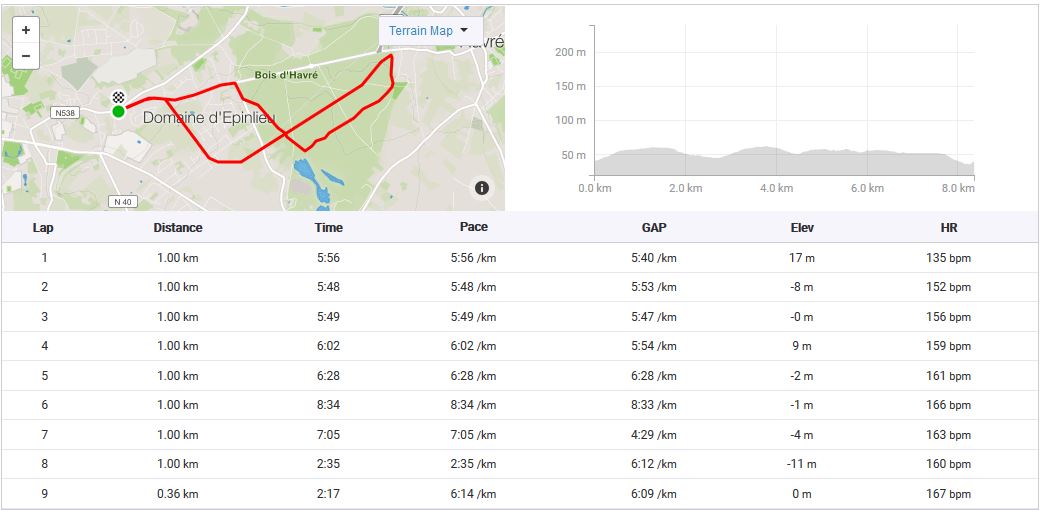Image resolution: width=1041 pixels, height=510 pixels.
Task: Select the lap 6 row
Action: pos(520,405)
